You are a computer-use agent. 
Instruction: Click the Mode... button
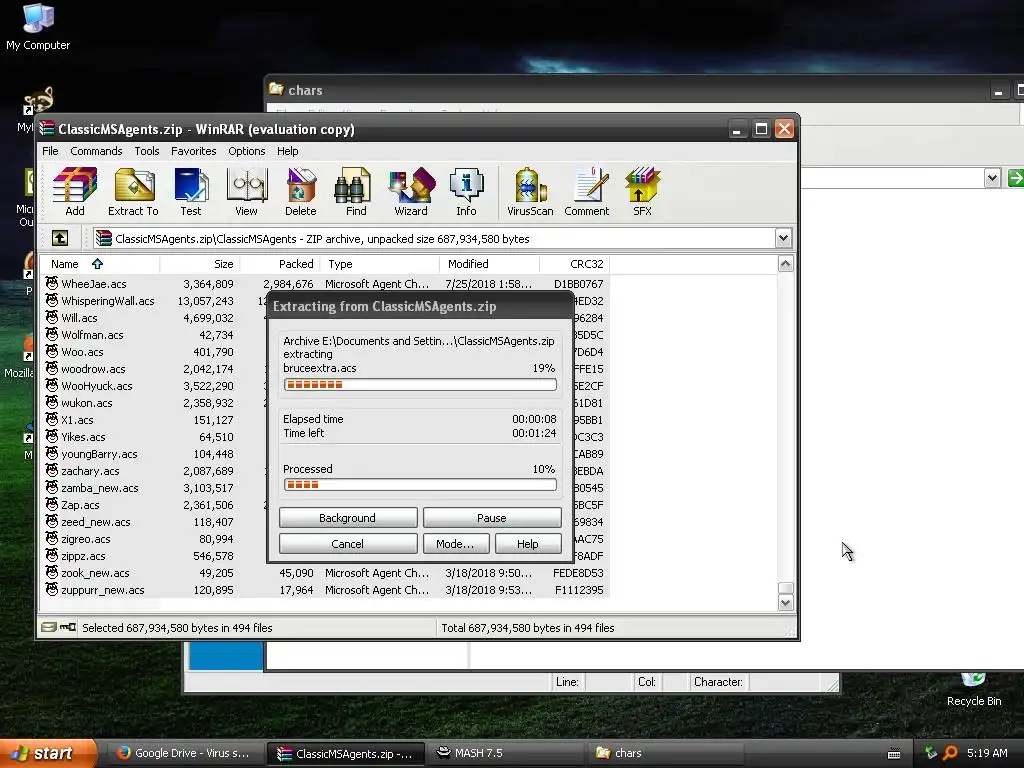(456, 544)
